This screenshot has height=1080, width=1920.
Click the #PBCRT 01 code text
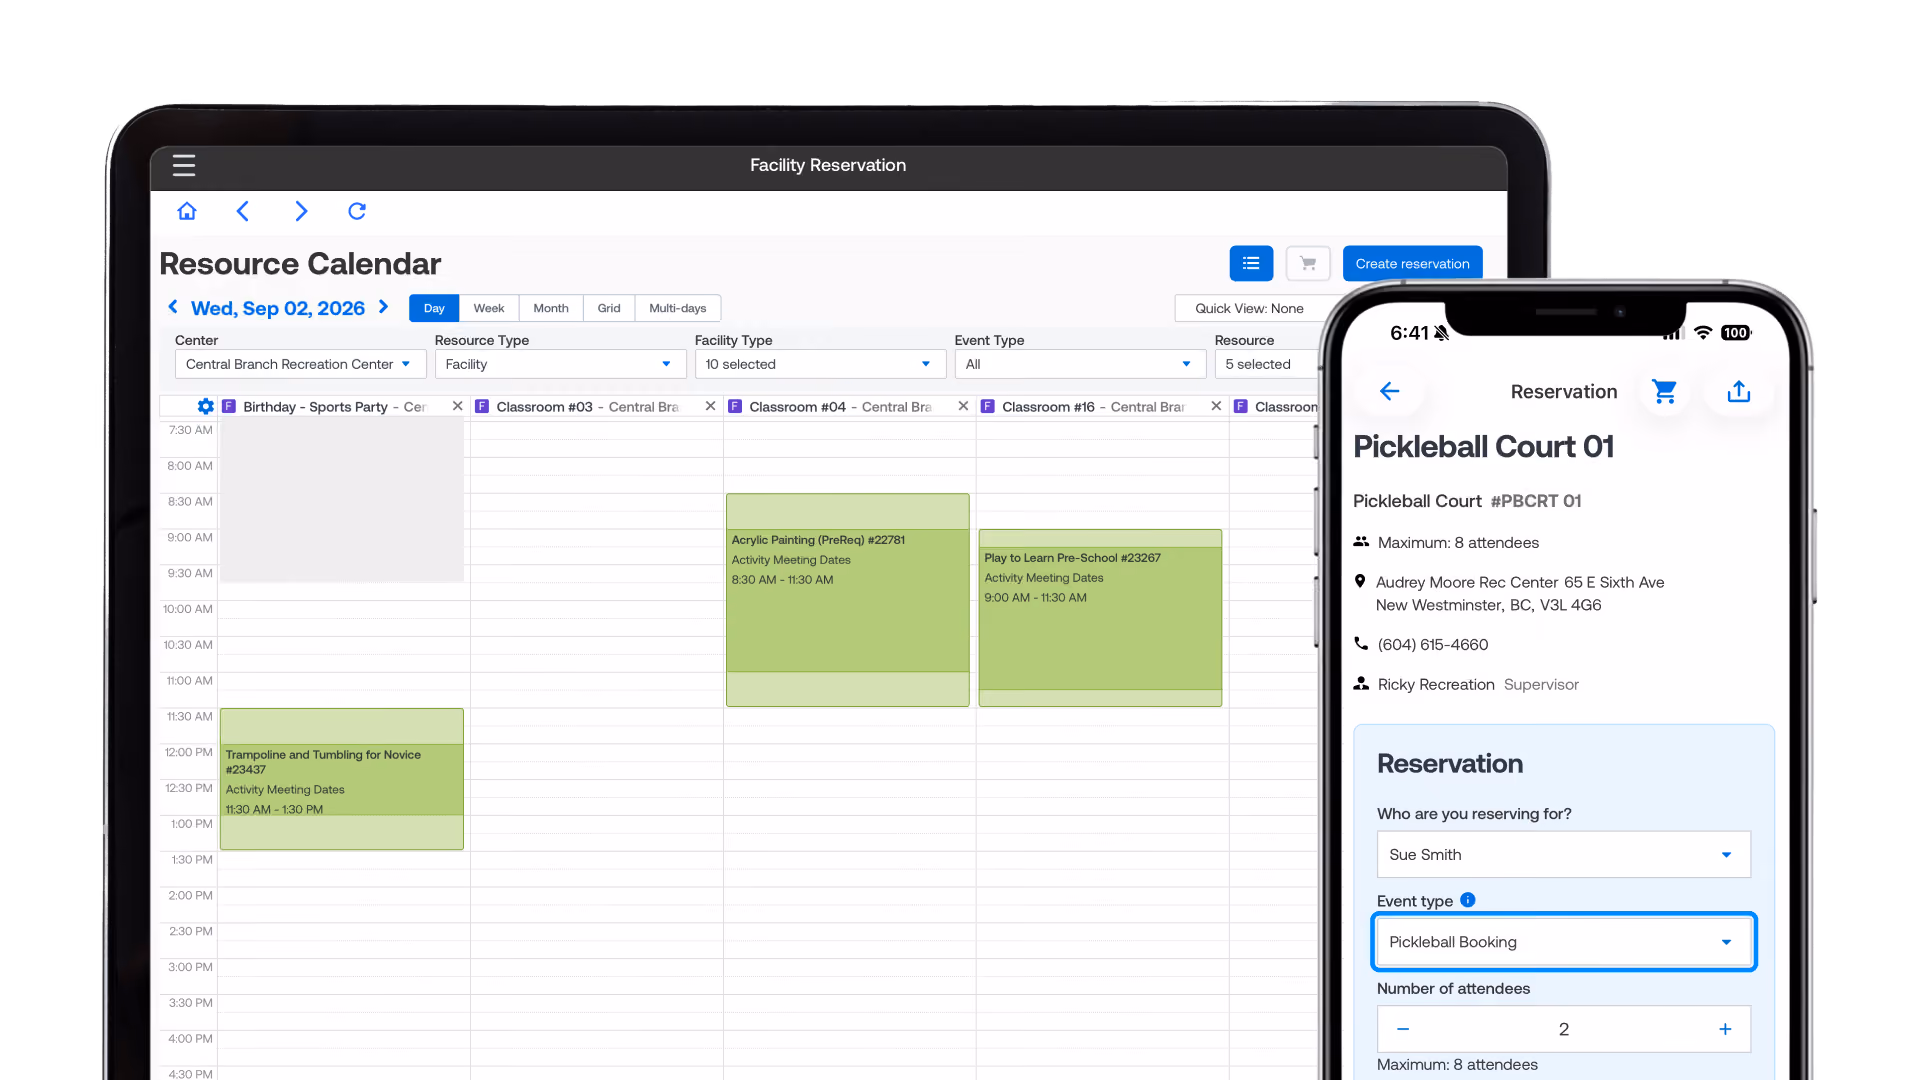(x=1536, y=501)
